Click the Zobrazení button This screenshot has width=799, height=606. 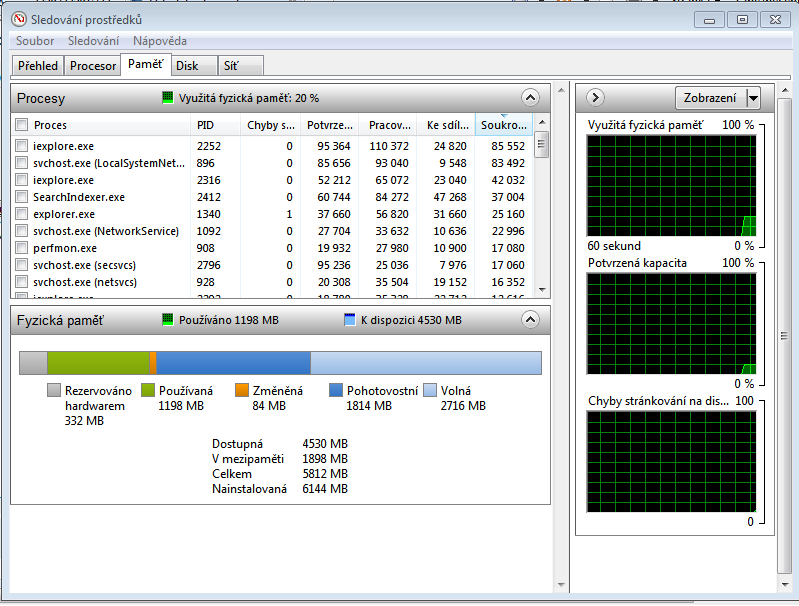pos(710,98)
